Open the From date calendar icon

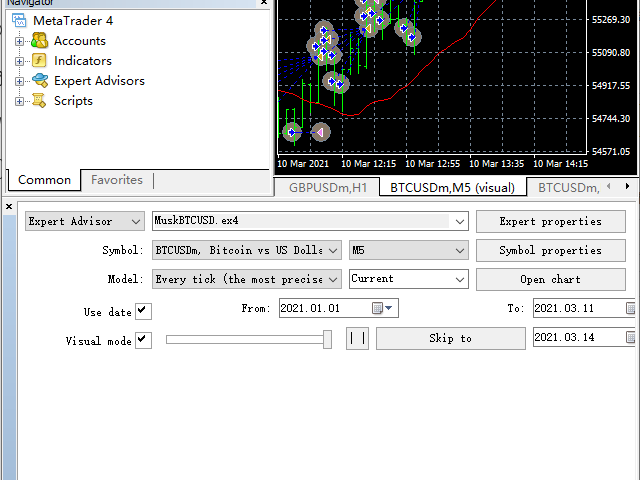pos(378,308)
